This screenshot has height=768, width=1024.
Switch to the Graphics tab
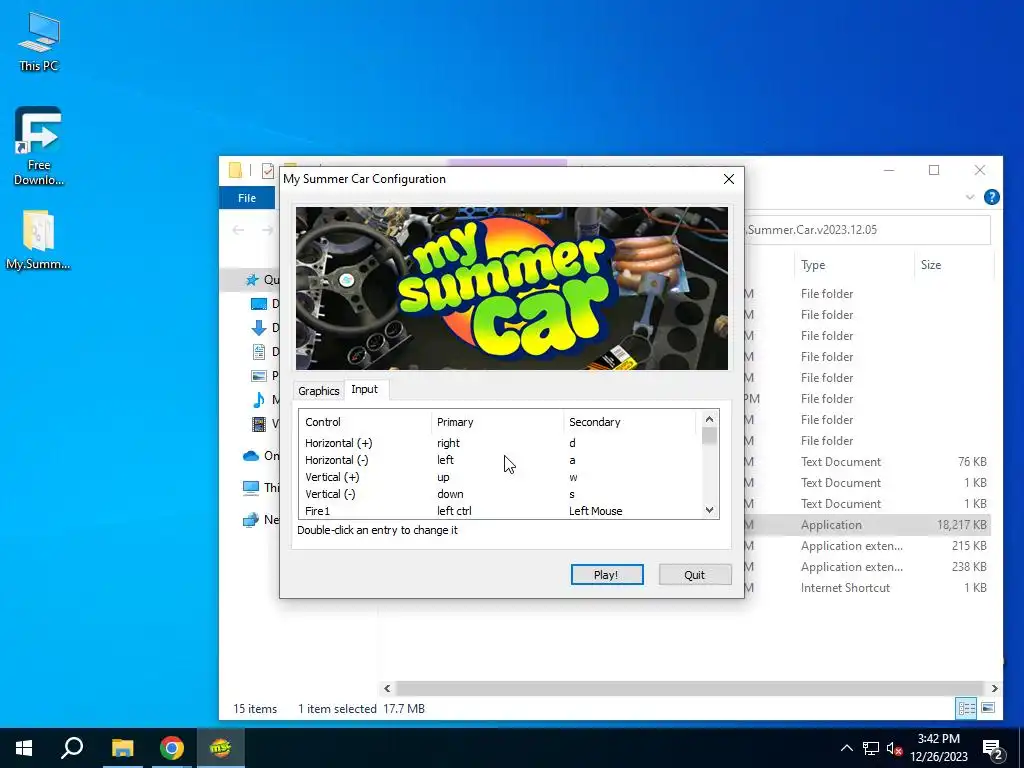319,391
